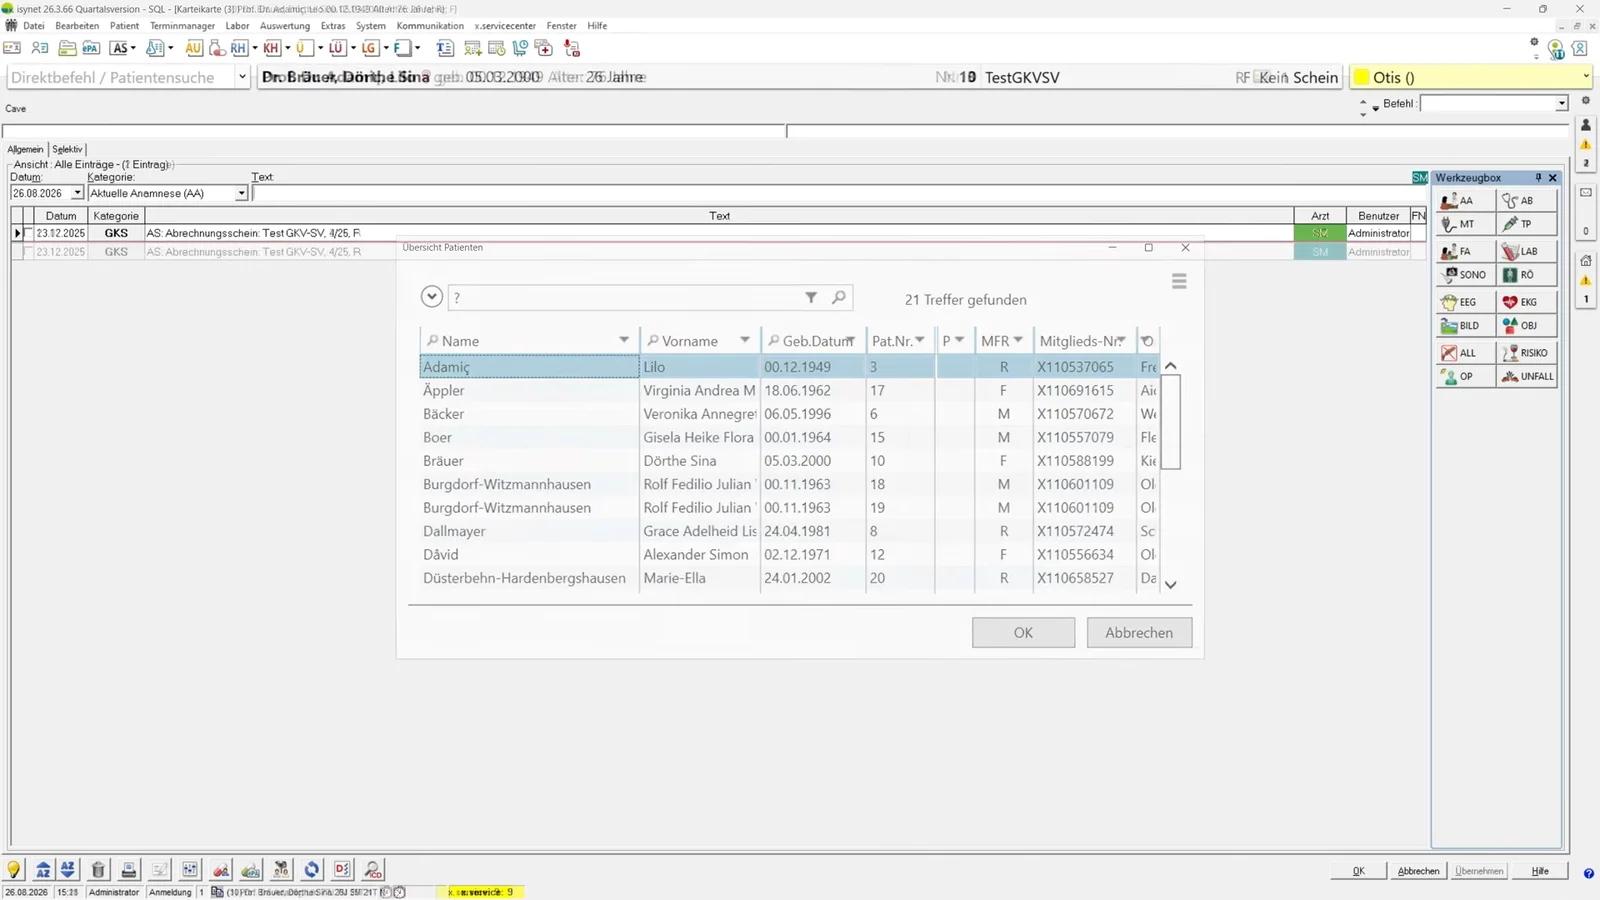Click the patient list scroll-down arrow

[x=1171, y=585]
